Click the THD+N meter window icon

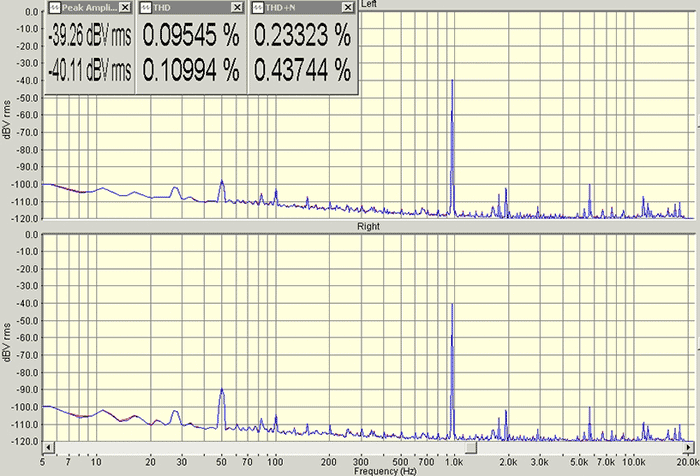point(258,7)
